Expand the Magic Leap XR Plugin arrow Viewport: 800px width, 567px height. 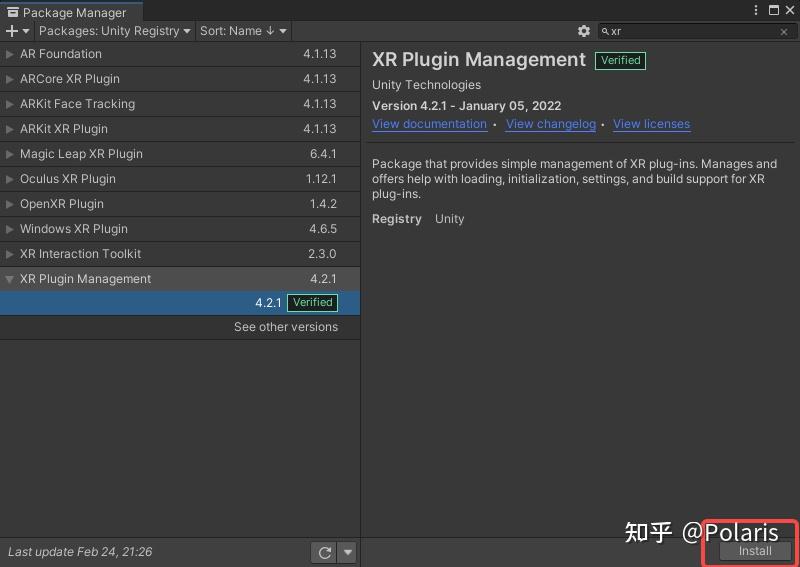point(9,154)
